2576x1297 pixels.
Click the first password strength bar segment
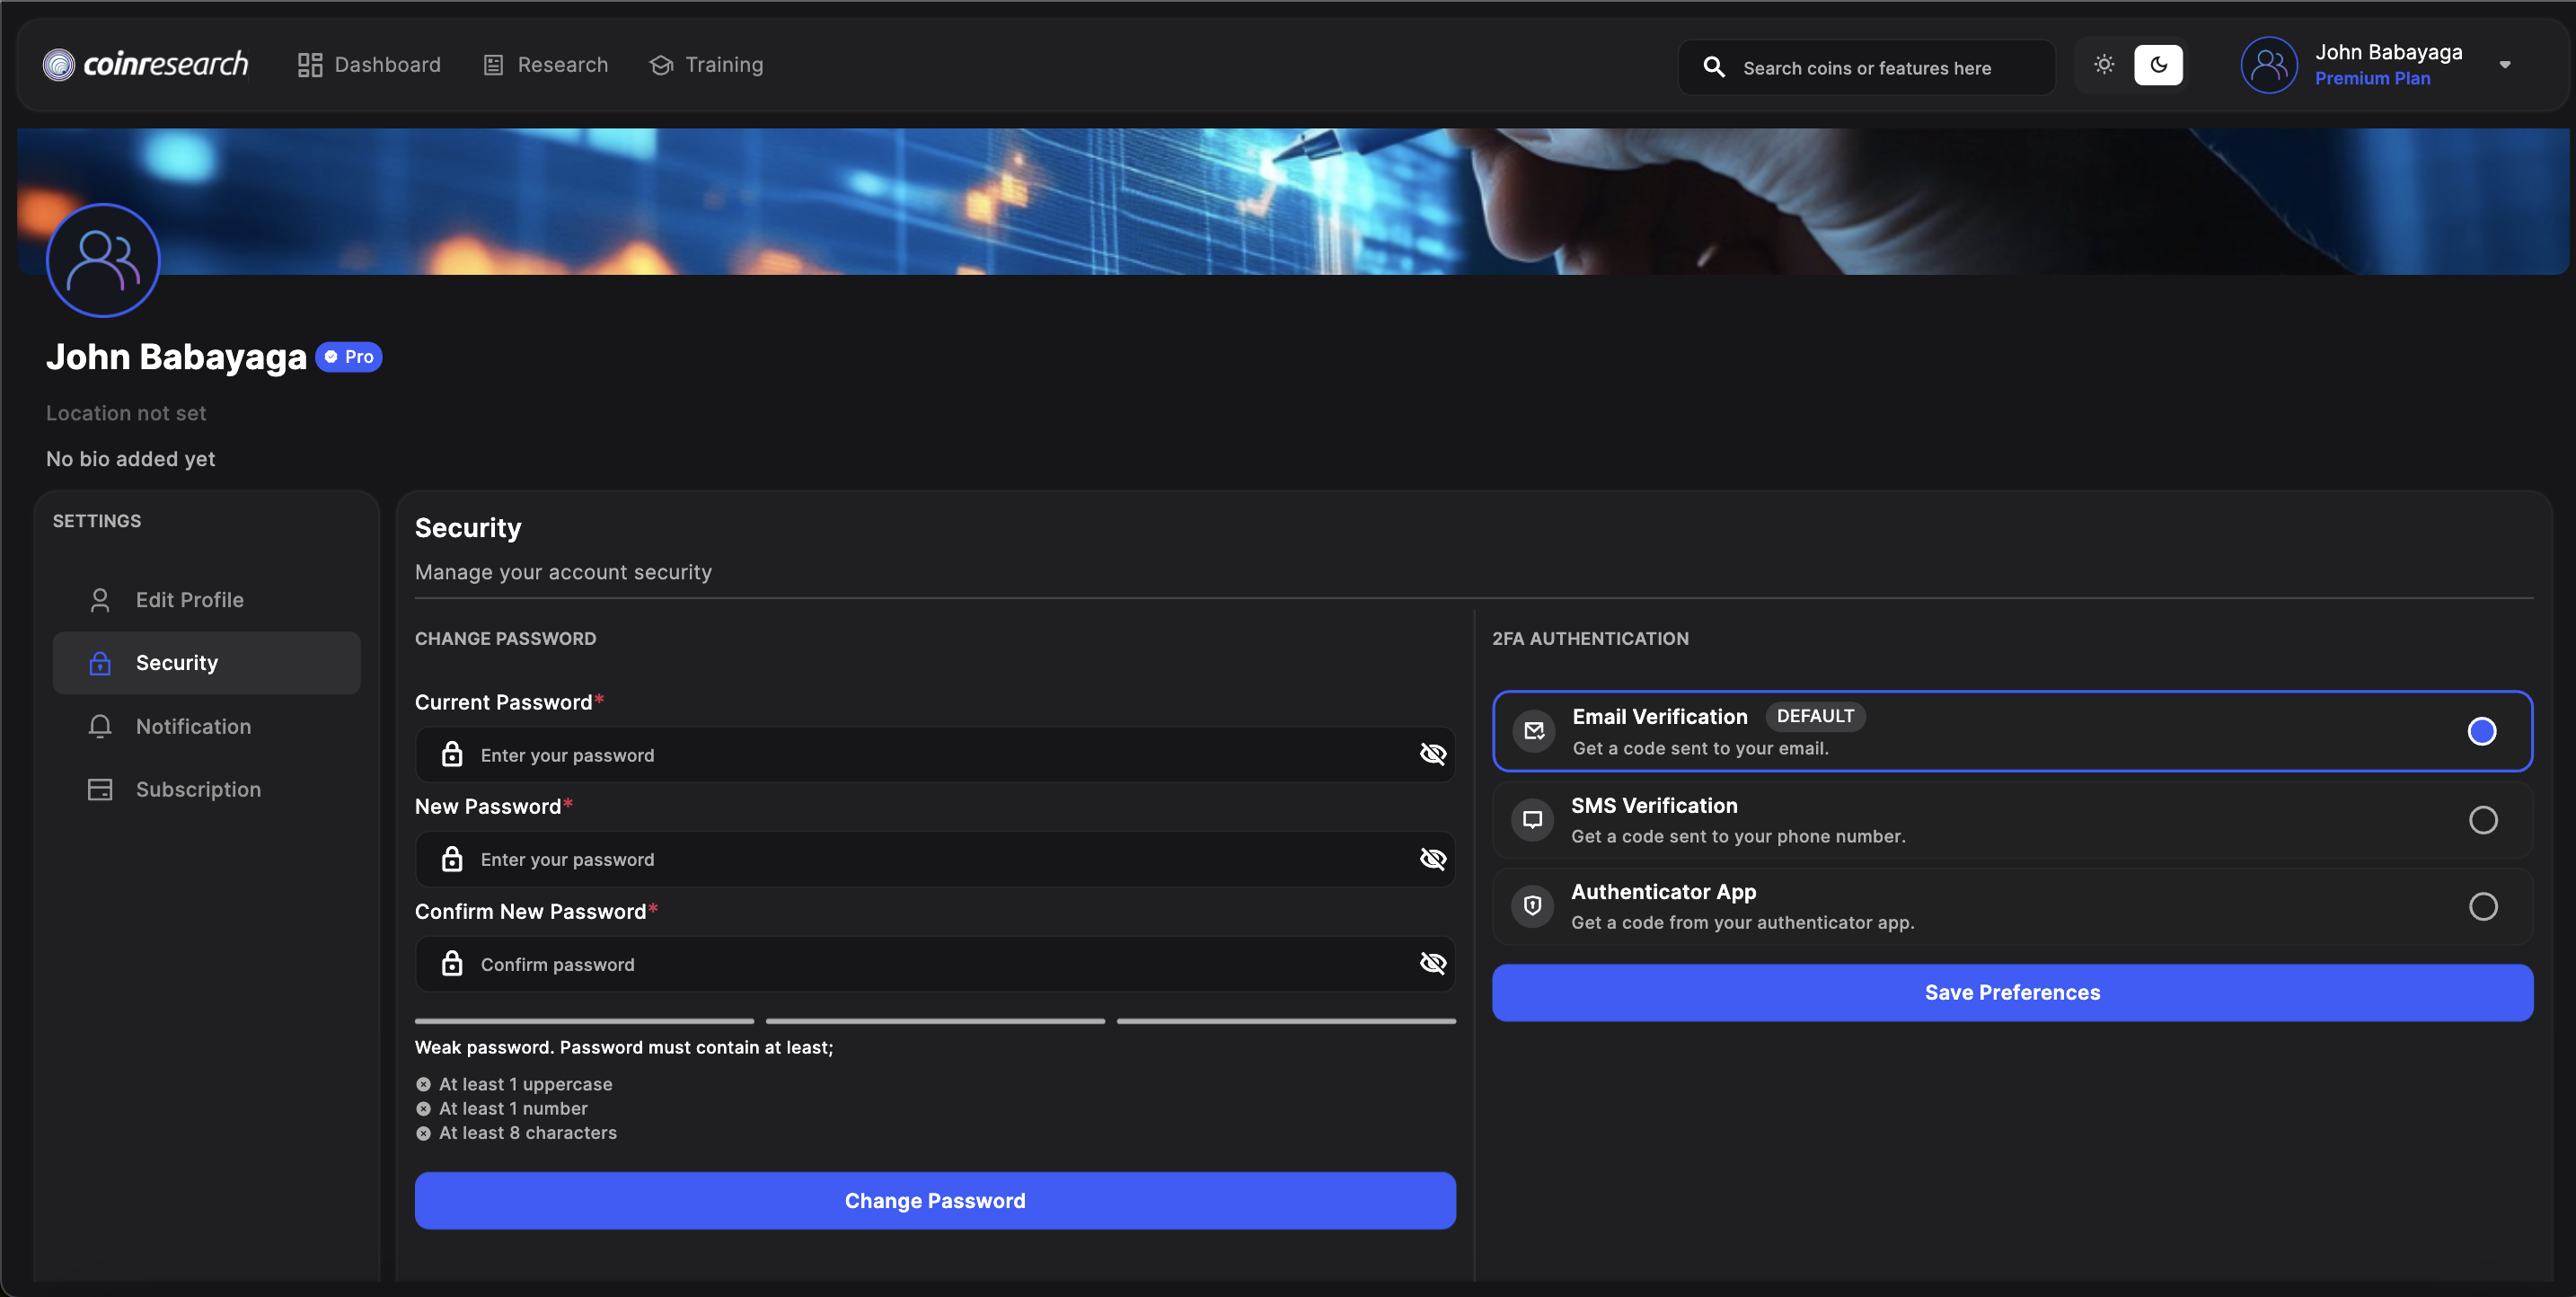(x=584, y=1021)
